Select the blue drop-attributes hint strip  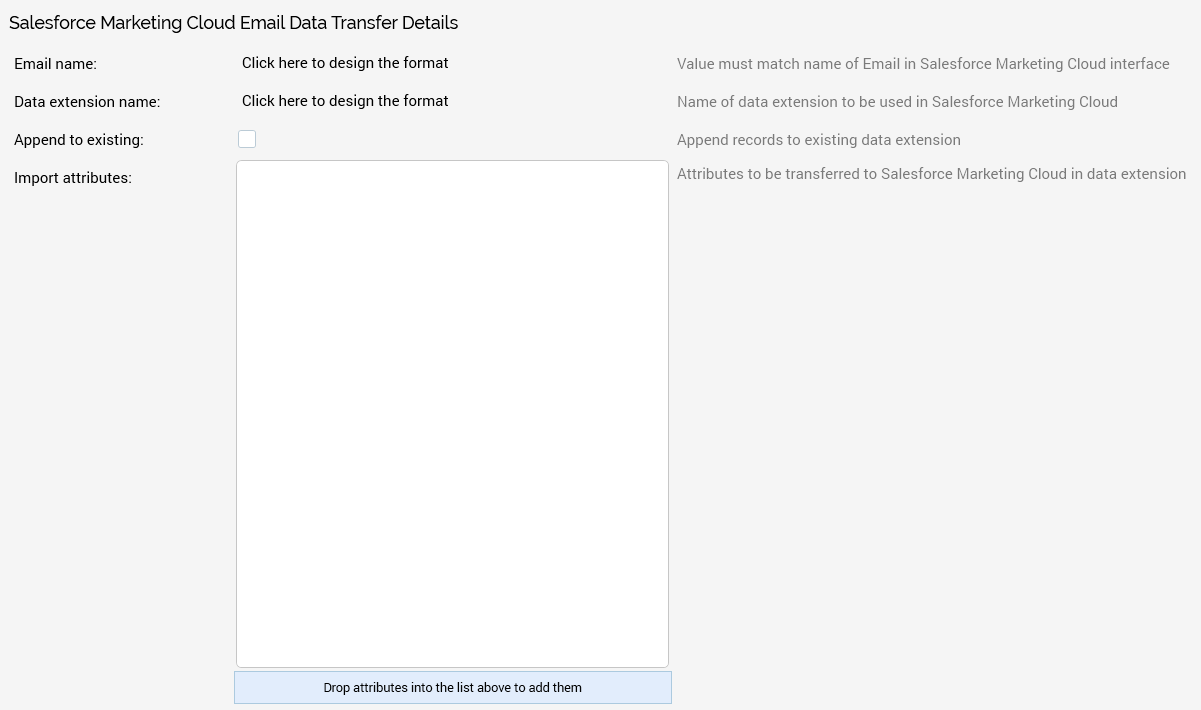[452, 688]
